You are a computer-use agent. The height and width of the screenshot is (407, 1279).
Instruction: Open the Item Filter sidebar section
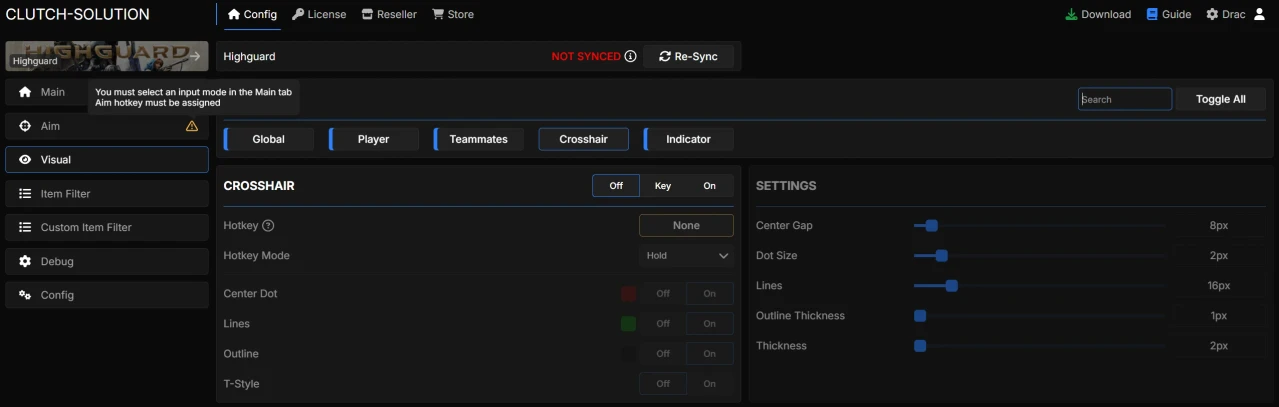pos(107,194)
